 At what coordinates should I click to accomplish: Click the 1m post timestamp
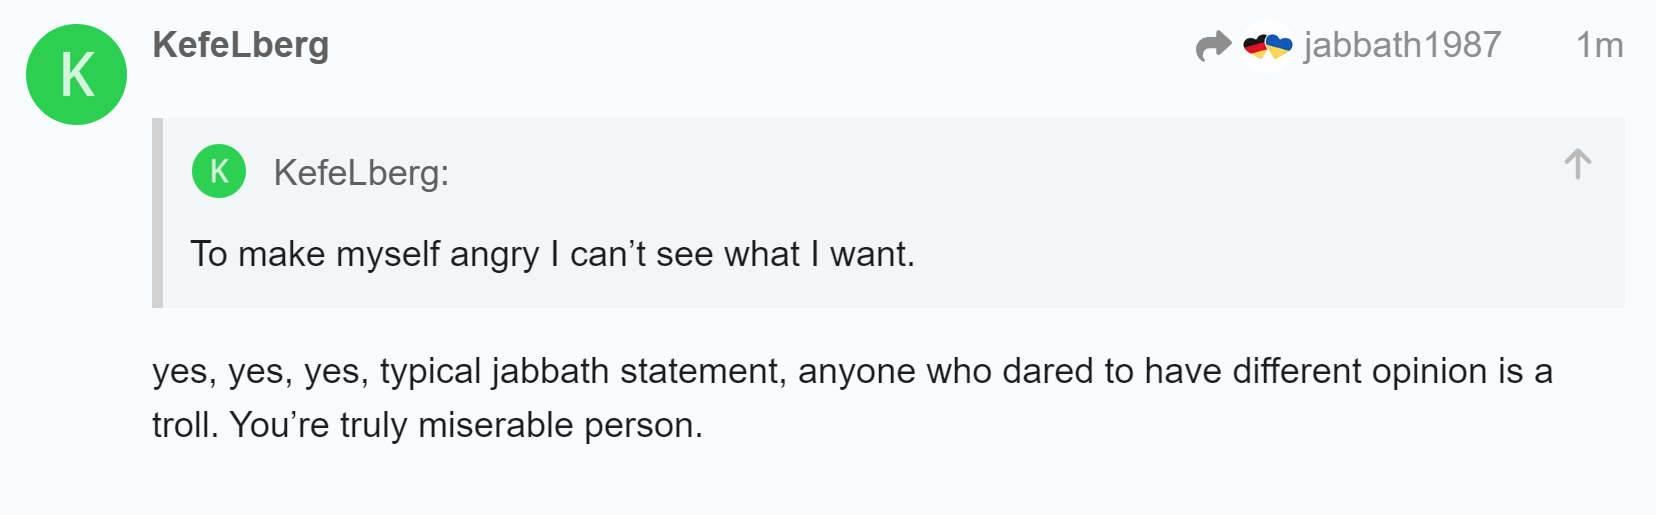(1599, 45)
